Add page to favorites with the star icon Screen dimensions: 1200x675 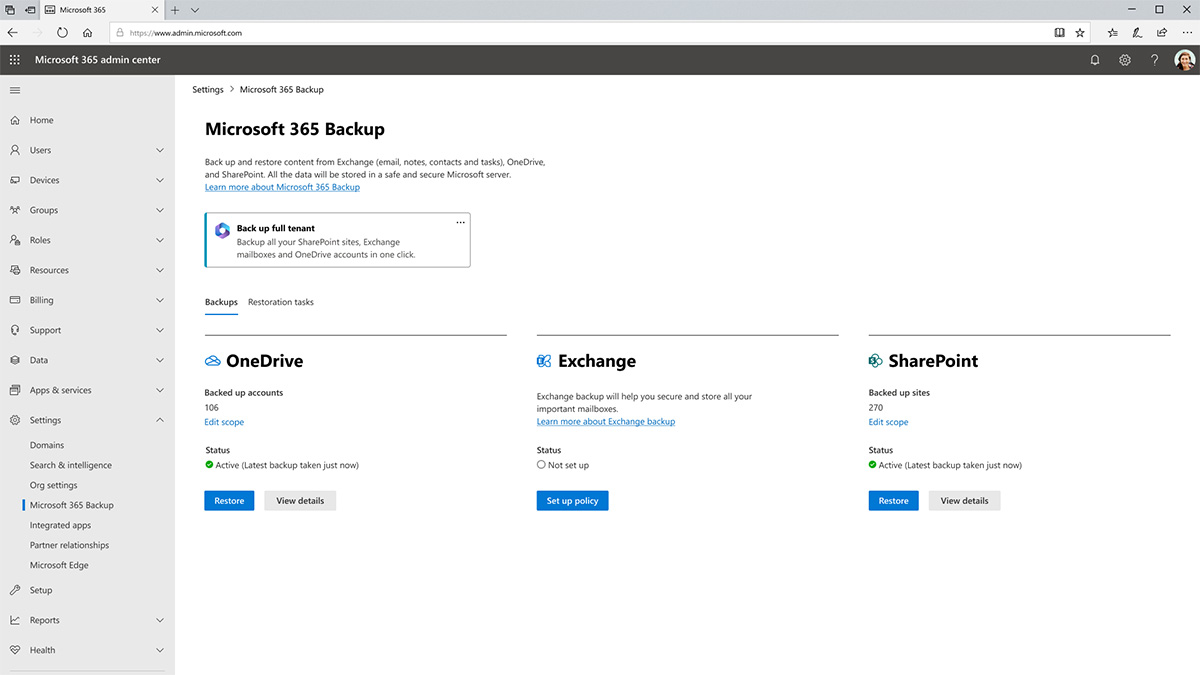(1079, 32)
